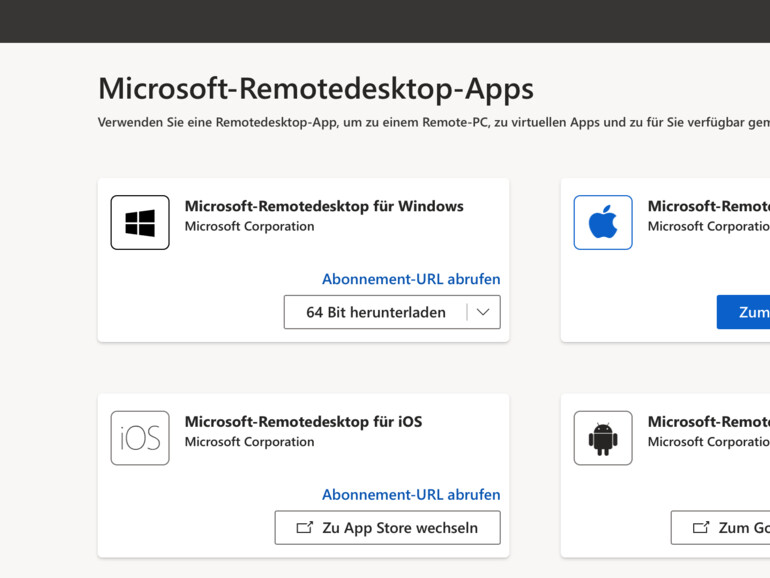This screenshot has height=578, width=770.
Task: Click Microsoft Corporation text under Windows title
Action: click(x=249, y=226)
